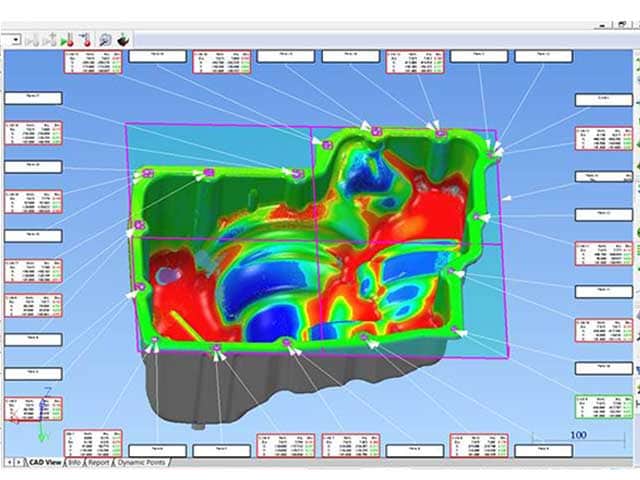640x480 pixels.
Task: Switch to the CAD View tab
Action: coord(45,462)
